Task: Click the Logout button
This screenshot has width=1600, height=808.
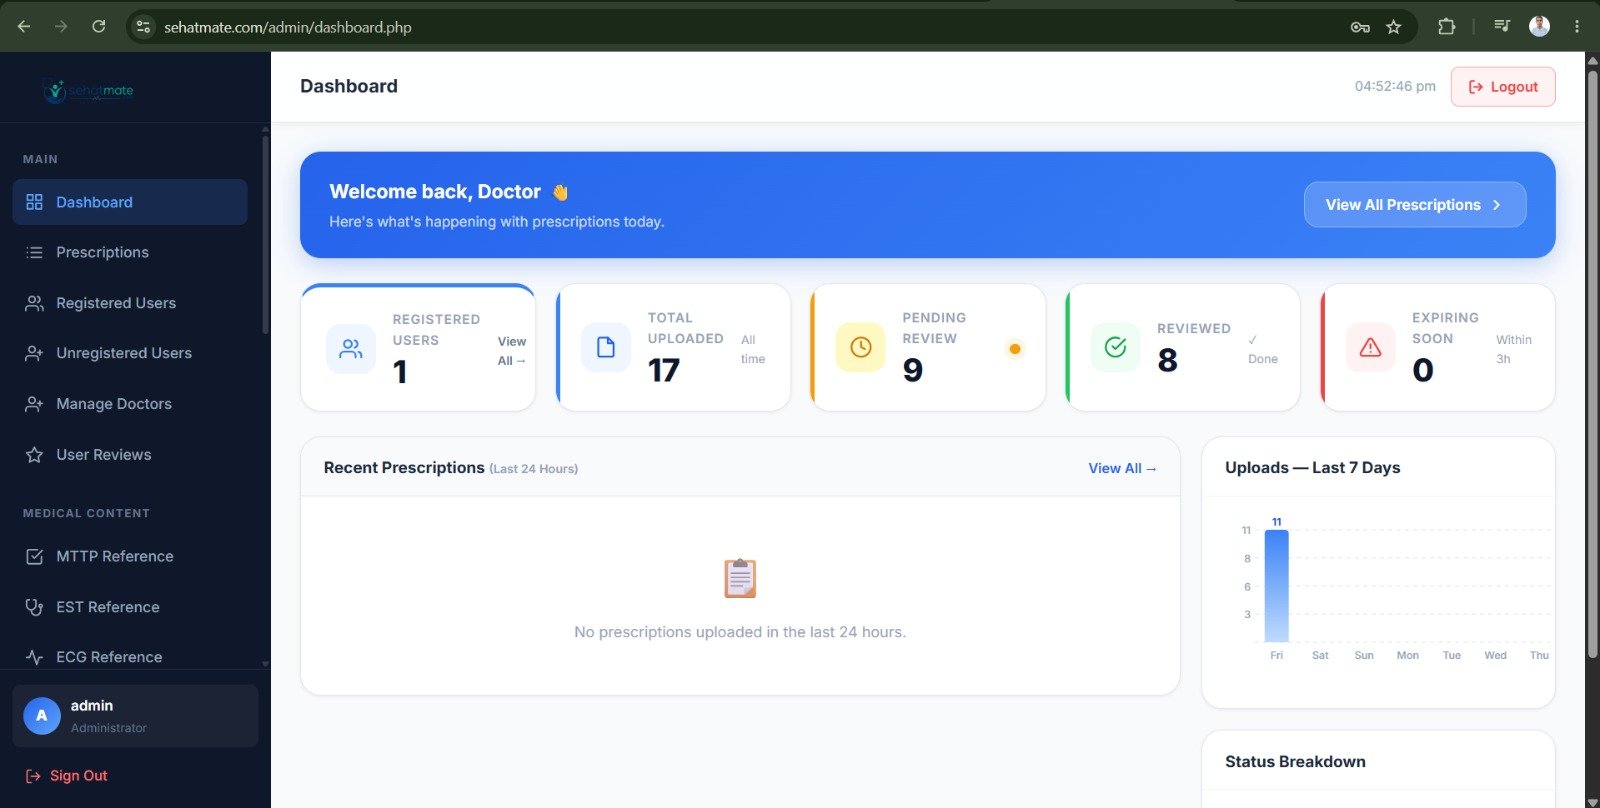Action: point(1503,87)
